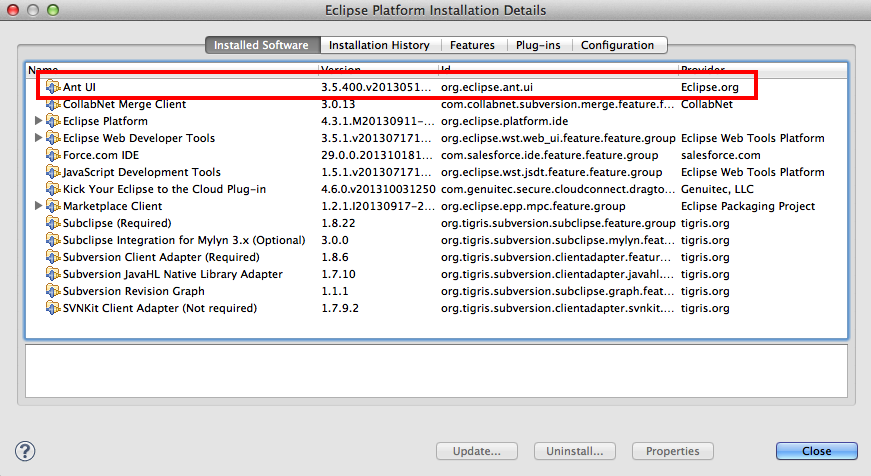Close the Installation Details dialog
Viewport: 871px width, 476px height.
pos(817,451)
